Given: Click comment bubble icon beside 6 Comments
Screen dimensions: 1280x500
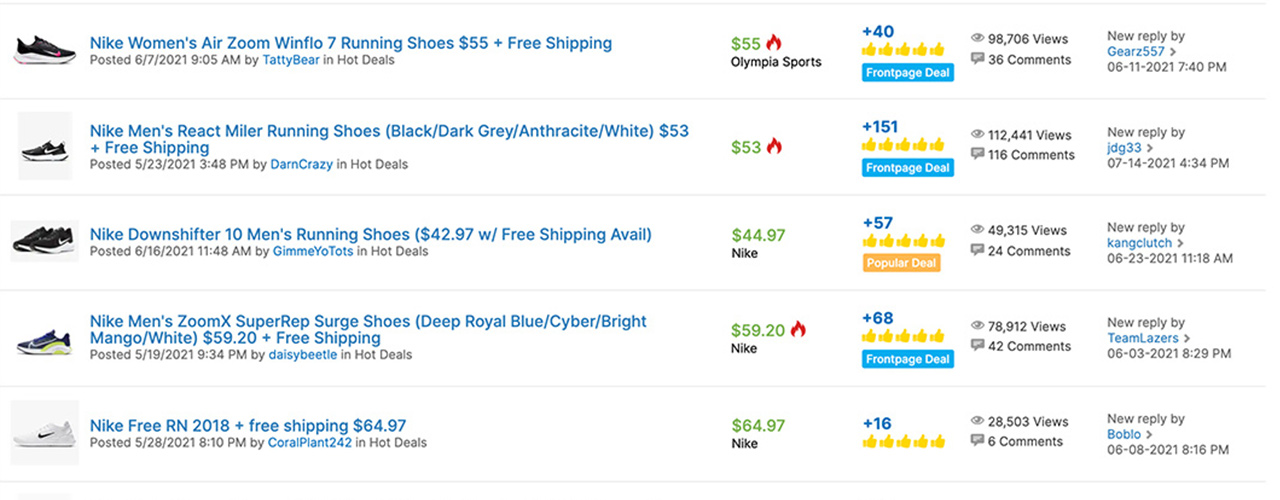Looking at the screenshot, I should [977, 441].
